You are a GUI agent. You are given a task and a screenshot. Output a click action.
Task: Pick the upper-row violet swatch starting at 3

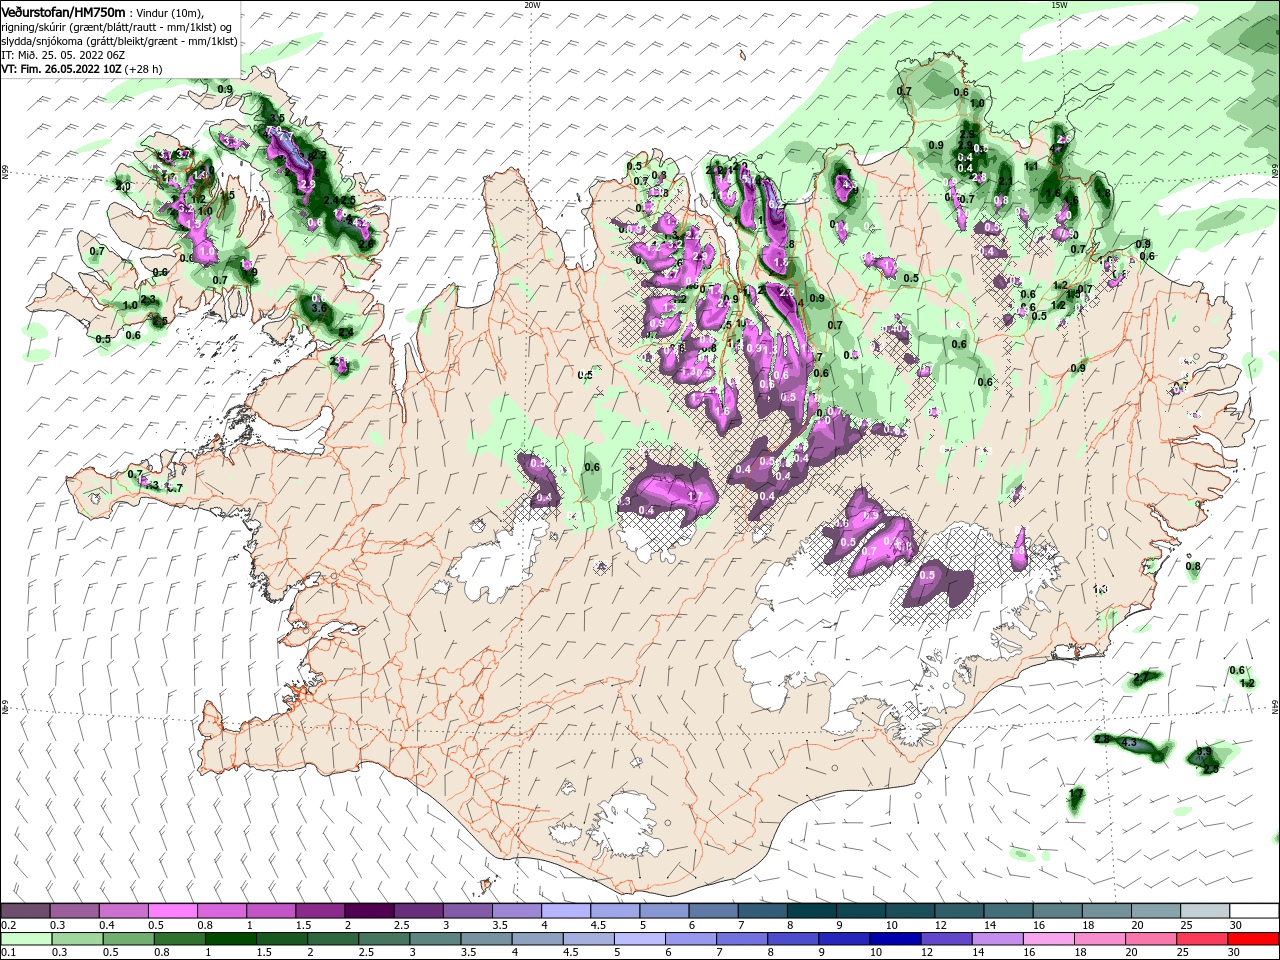point(467,911)
